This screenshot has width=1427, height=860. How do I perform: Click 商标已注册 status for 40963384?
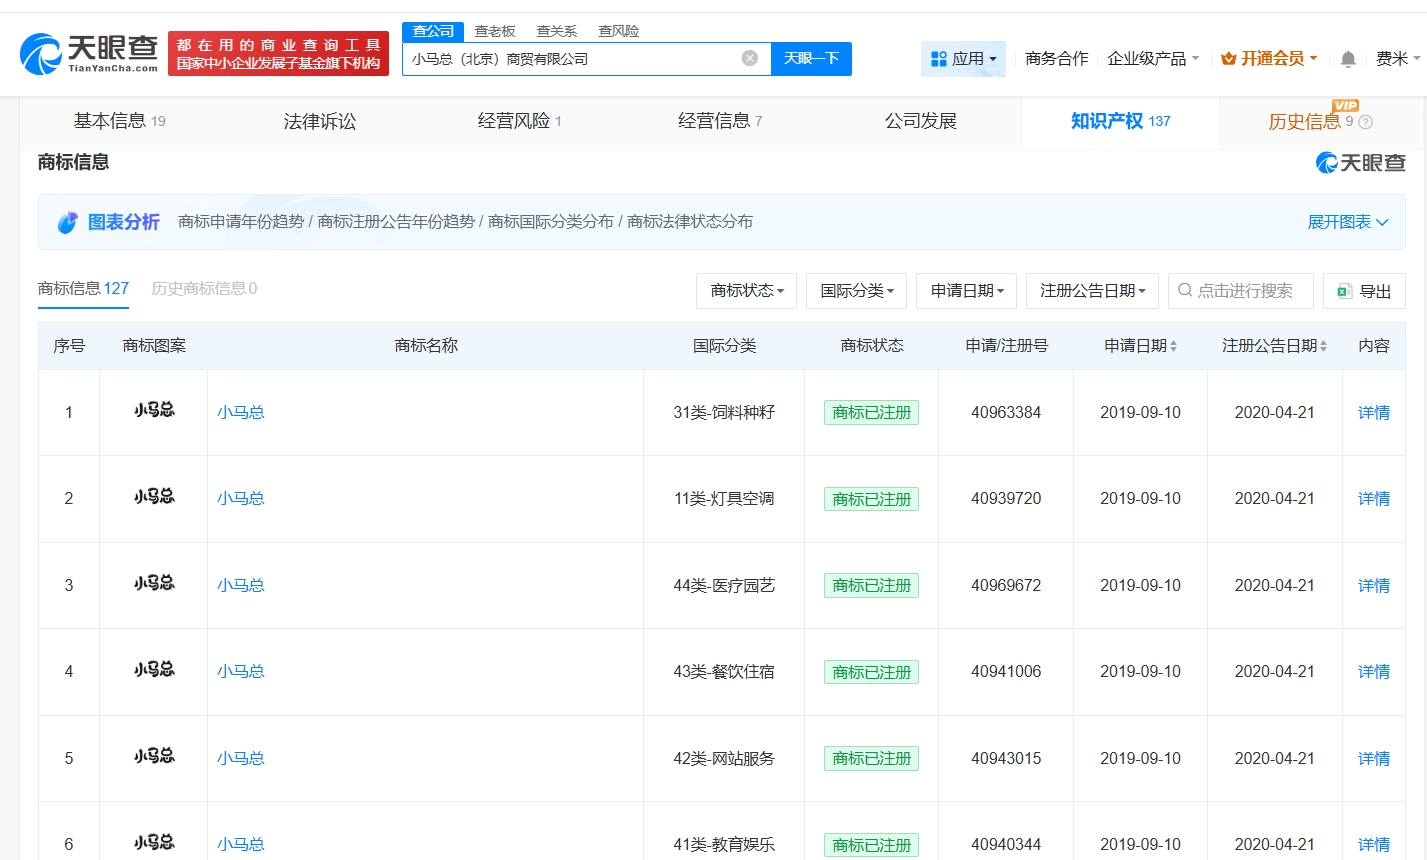[872, 412]
